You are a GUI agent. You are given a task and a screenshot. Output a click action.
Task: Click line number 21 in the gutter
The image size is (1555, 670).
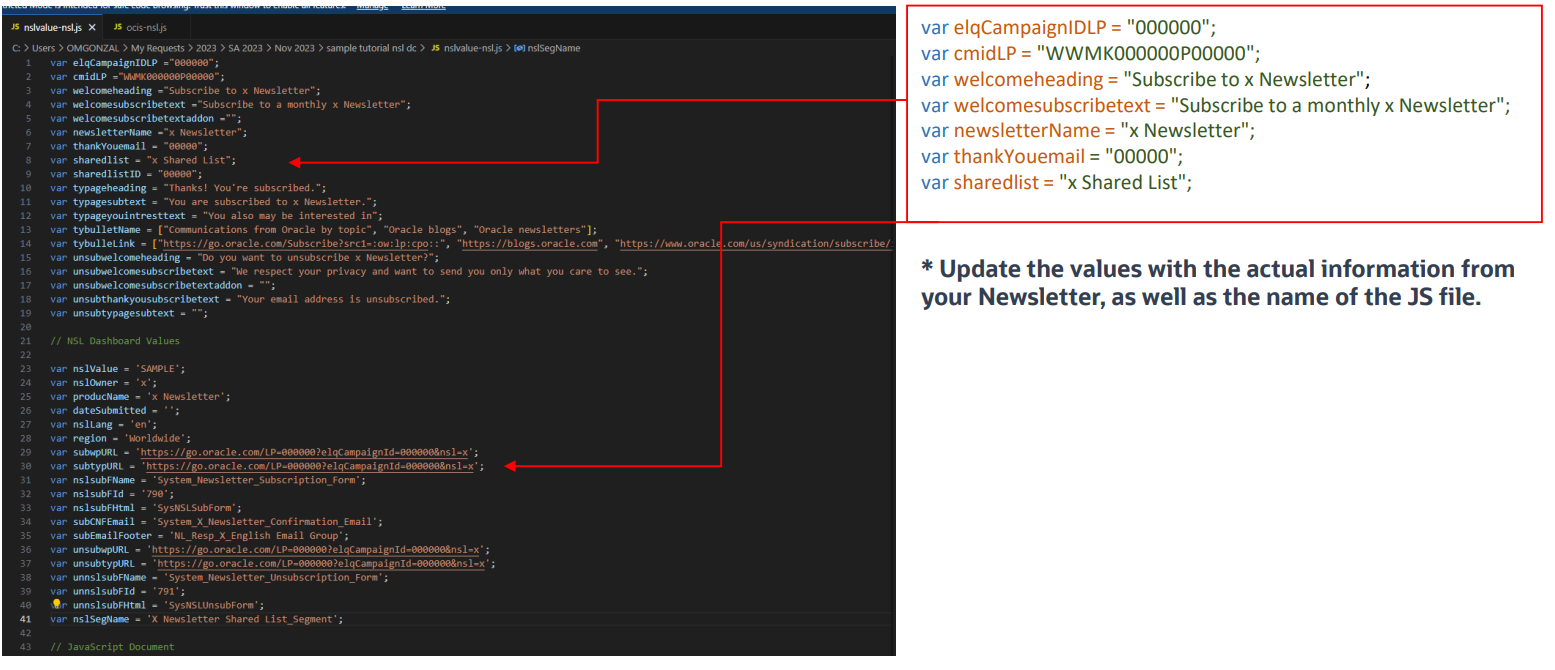26,341
